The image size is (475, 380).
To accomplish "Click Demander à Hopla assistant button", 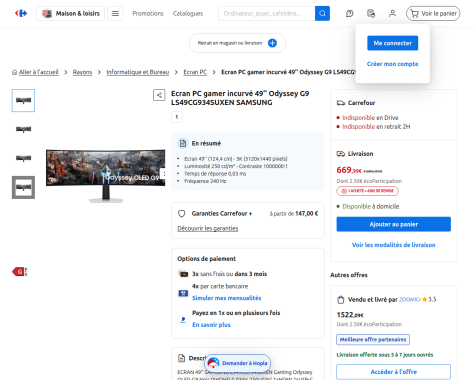I will [238, 363].
